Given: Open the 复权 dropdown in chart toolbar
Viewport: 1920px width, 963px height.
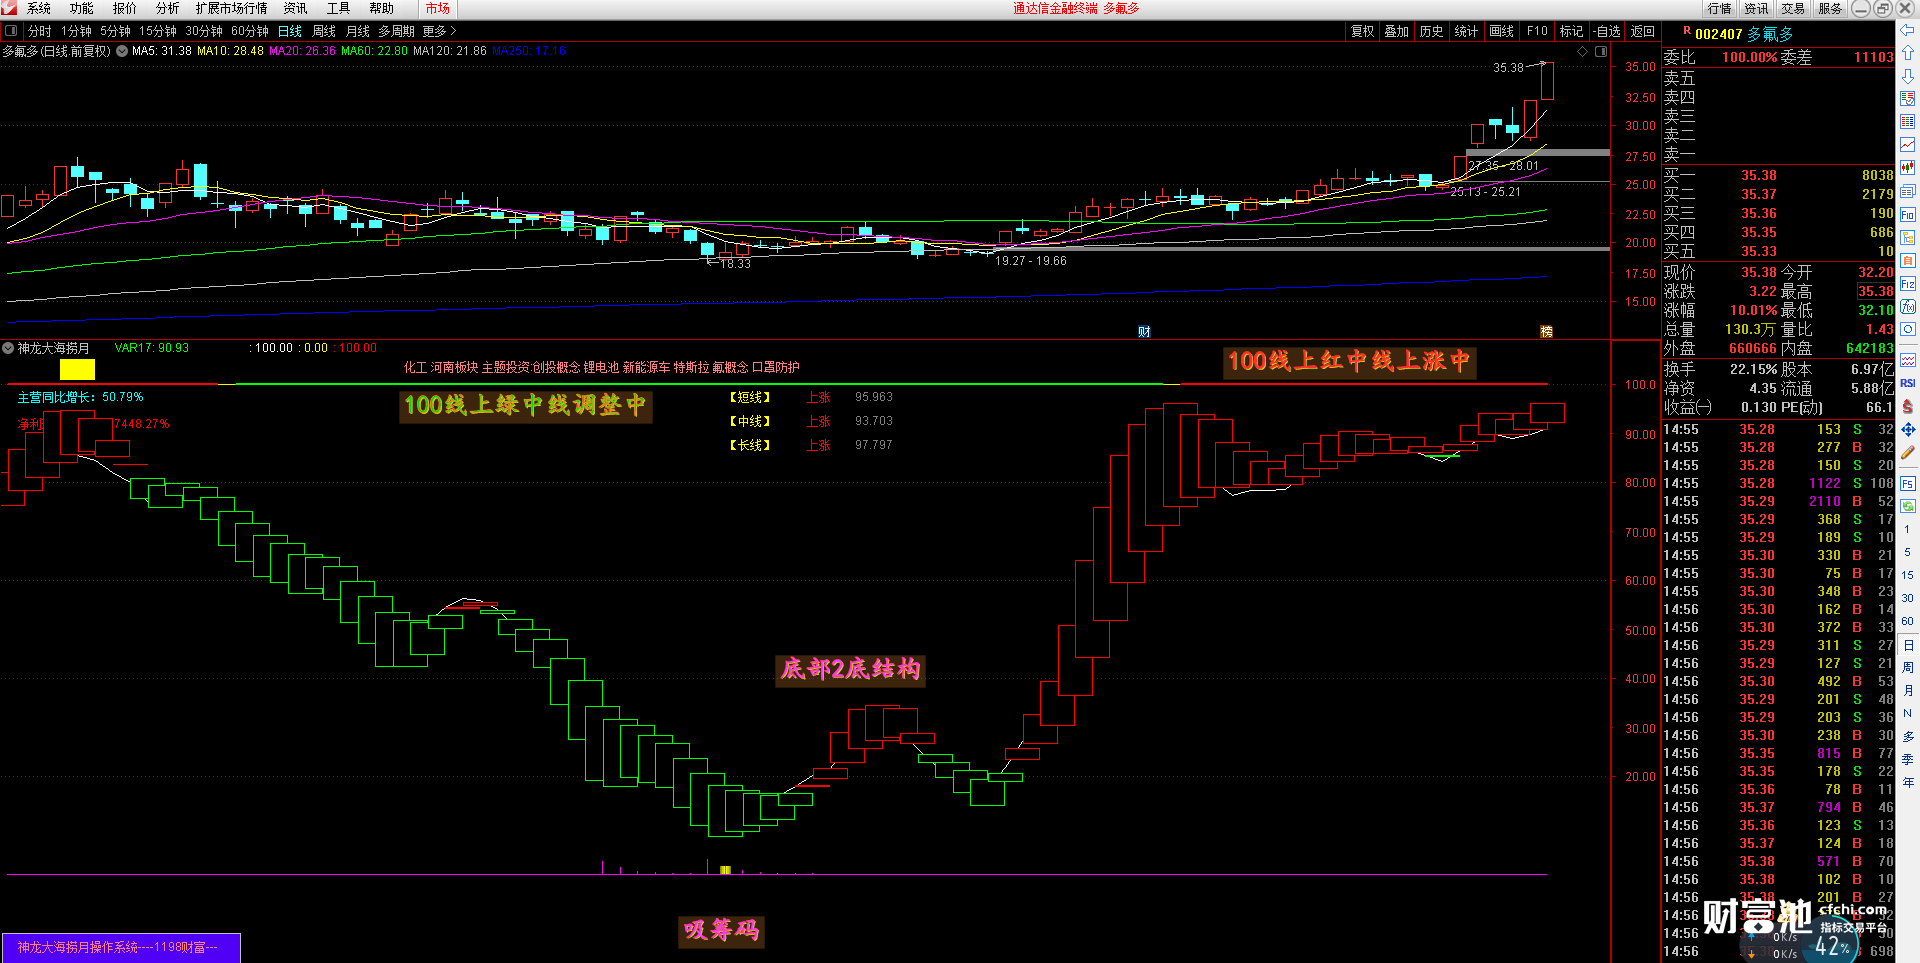Looking at the screenshot, I should (x=1362, y=31).
